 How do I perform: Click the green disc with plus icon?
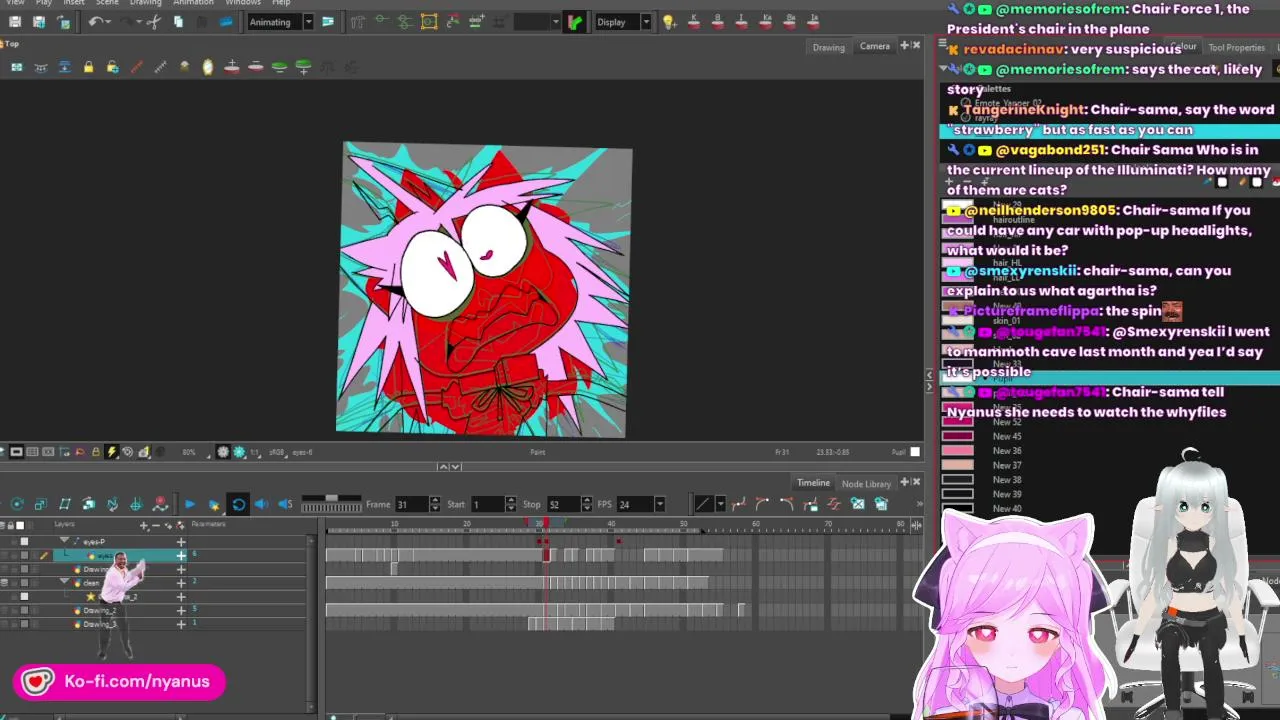pyautogui.click(x=303, y=67)
